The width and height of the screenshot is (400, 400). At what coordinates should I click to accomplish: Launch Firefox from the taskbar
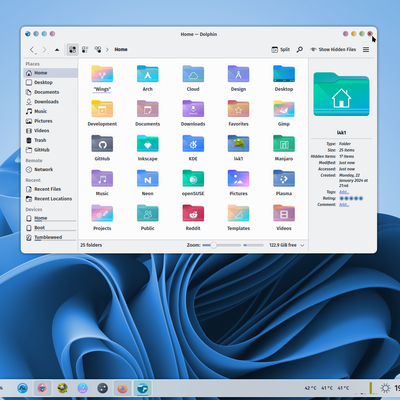coord(123,388)
